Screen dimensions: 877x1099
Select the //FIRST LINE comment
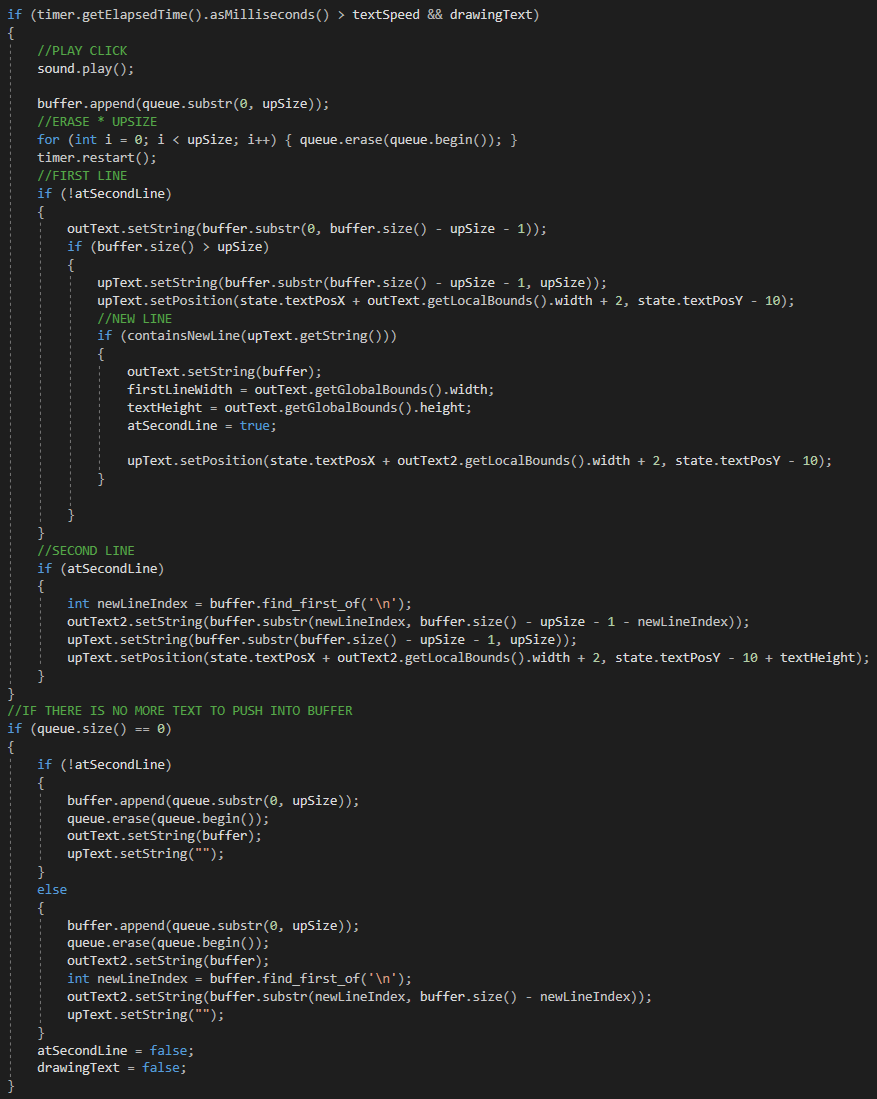(82, 175)
